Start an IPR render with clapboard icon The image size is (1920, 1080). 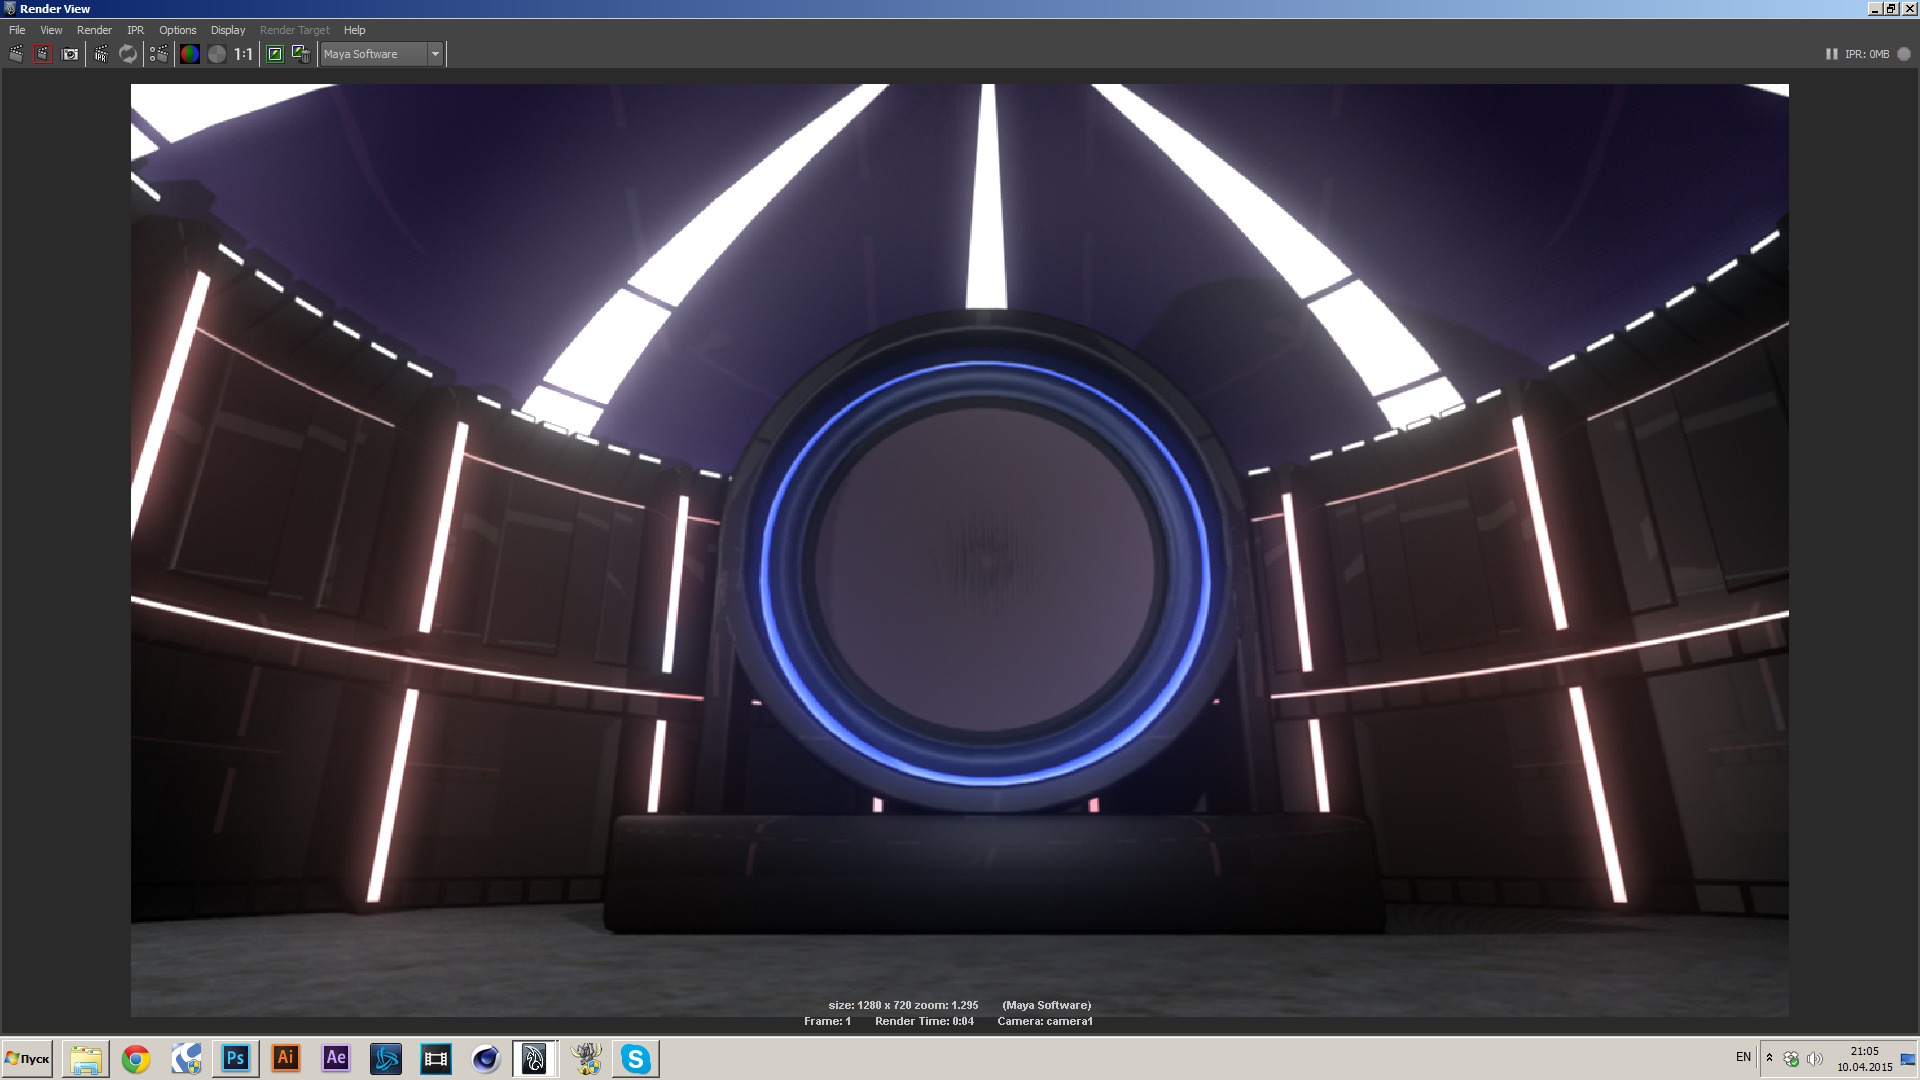point(101,54)
